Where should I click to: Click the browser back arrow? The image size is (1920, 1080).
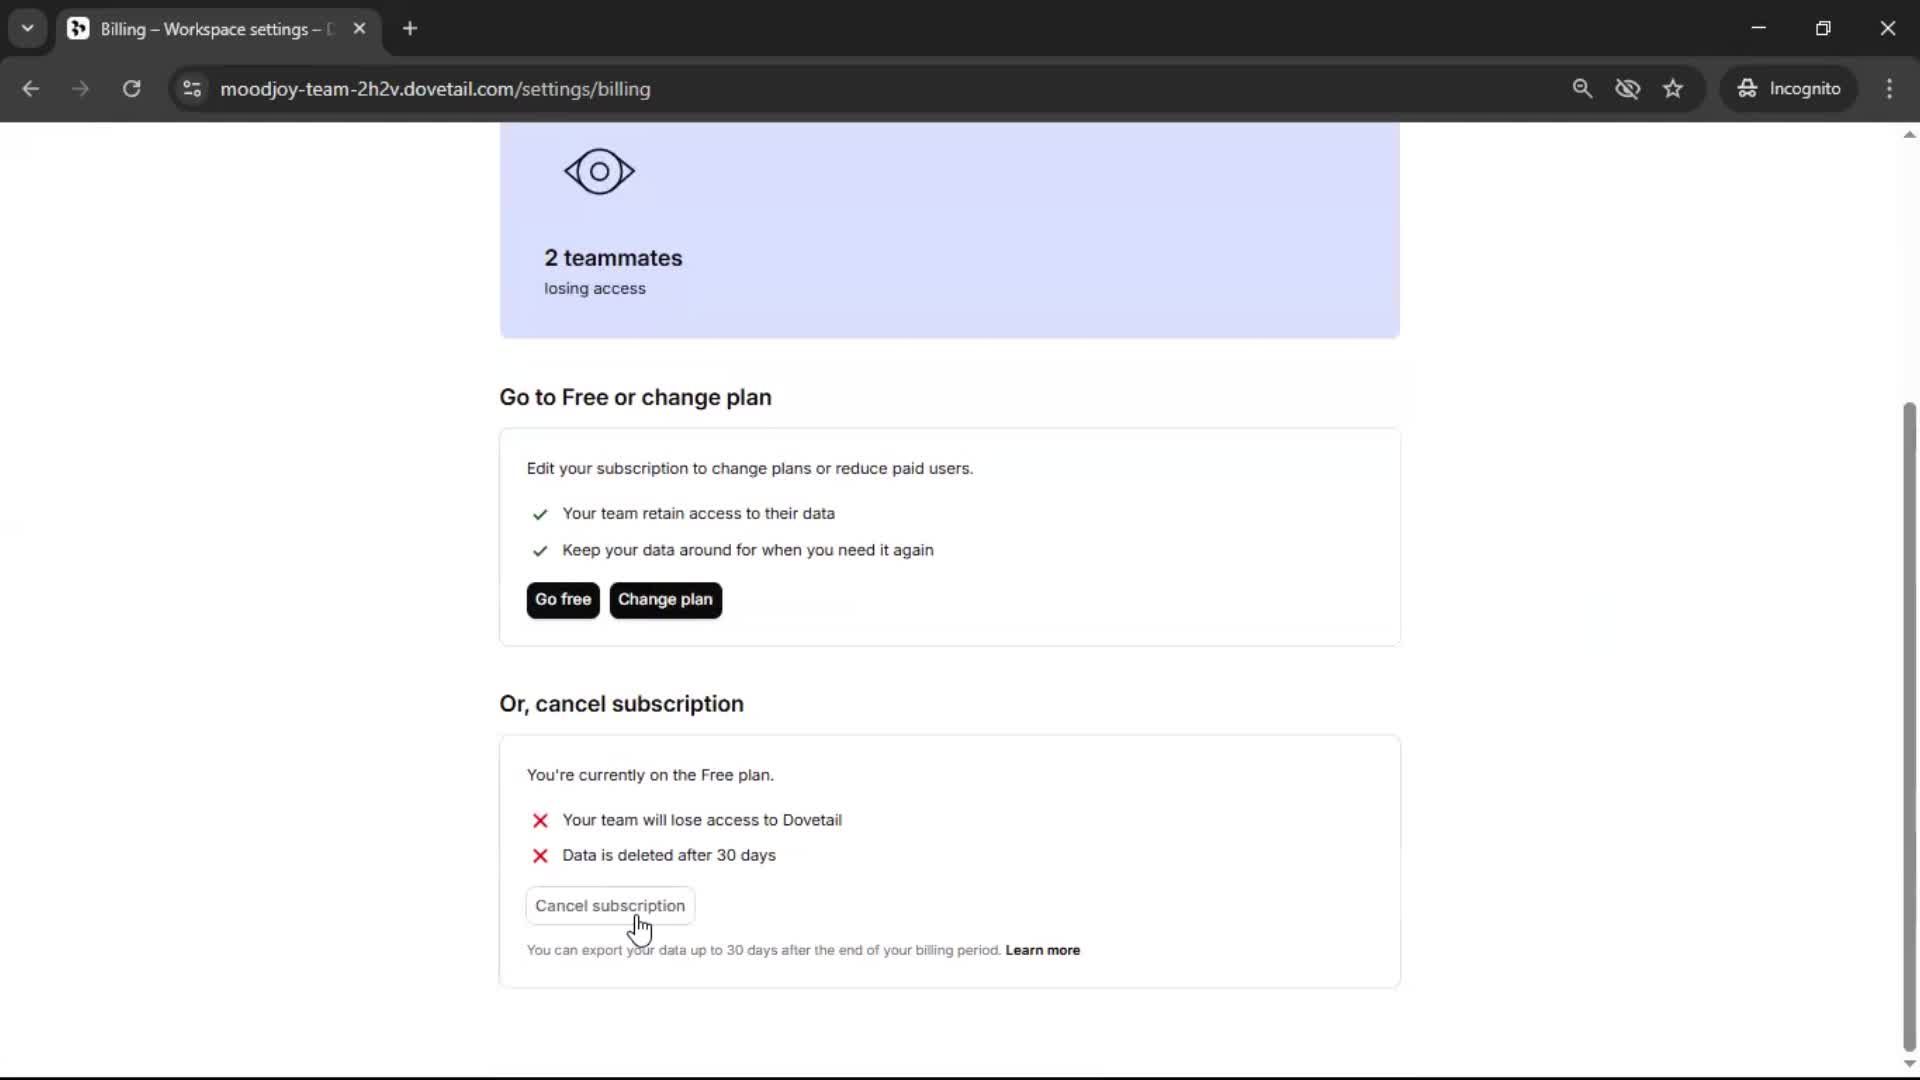pyautogui.click(x=31, y=89)
